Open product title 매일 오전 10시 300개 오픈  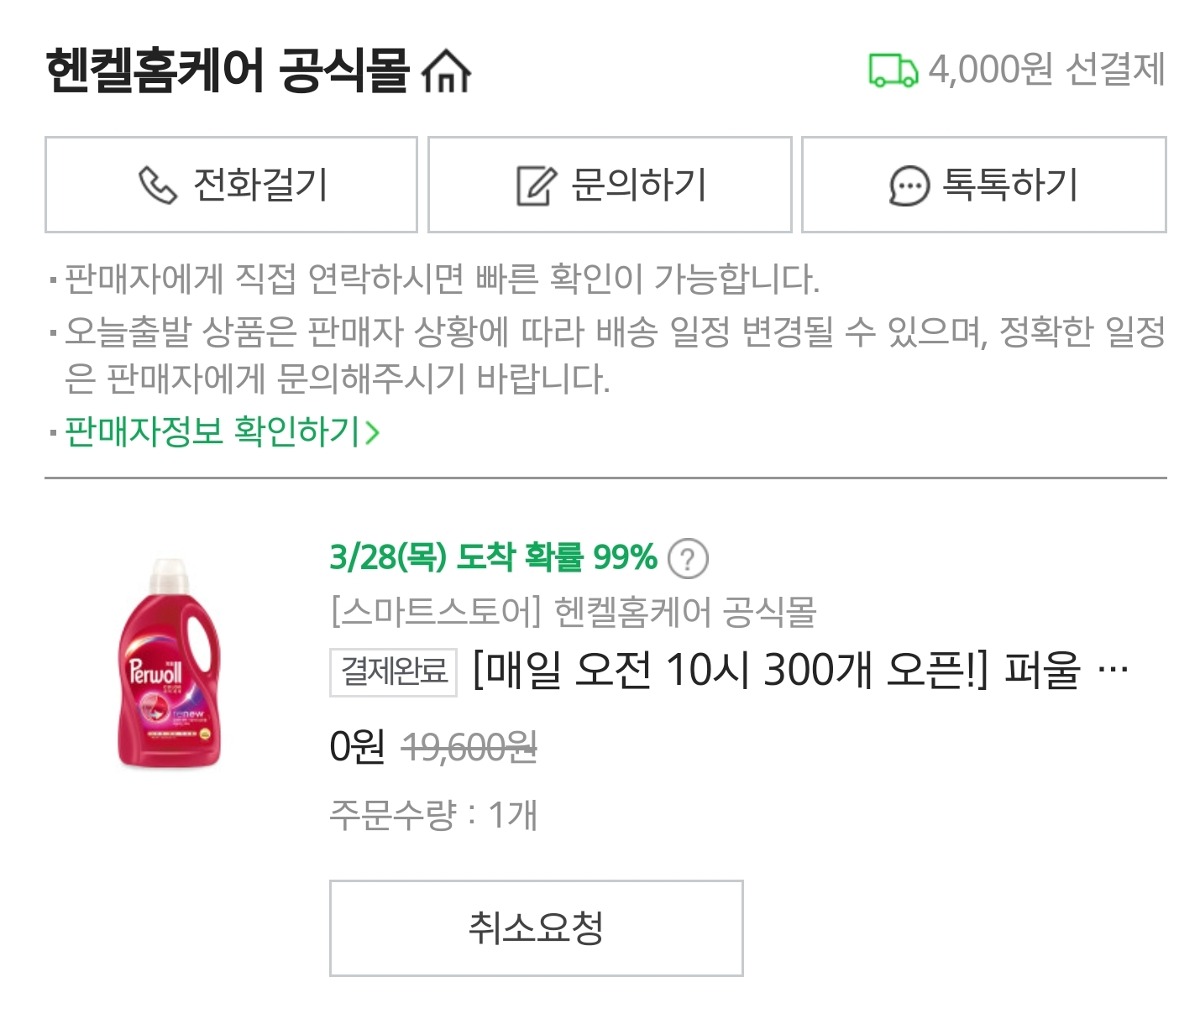tap(777, 670)
